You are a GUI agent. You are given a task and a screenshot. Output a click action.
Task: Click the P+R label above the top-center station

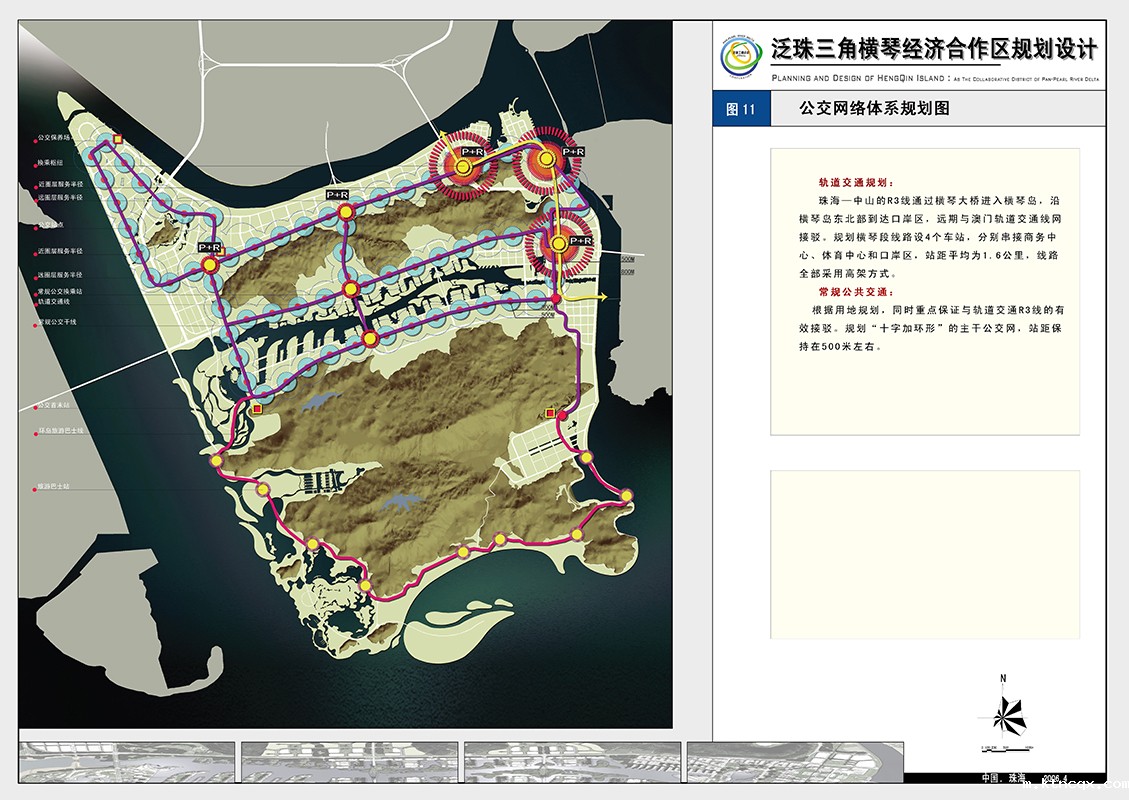point(337,194)
